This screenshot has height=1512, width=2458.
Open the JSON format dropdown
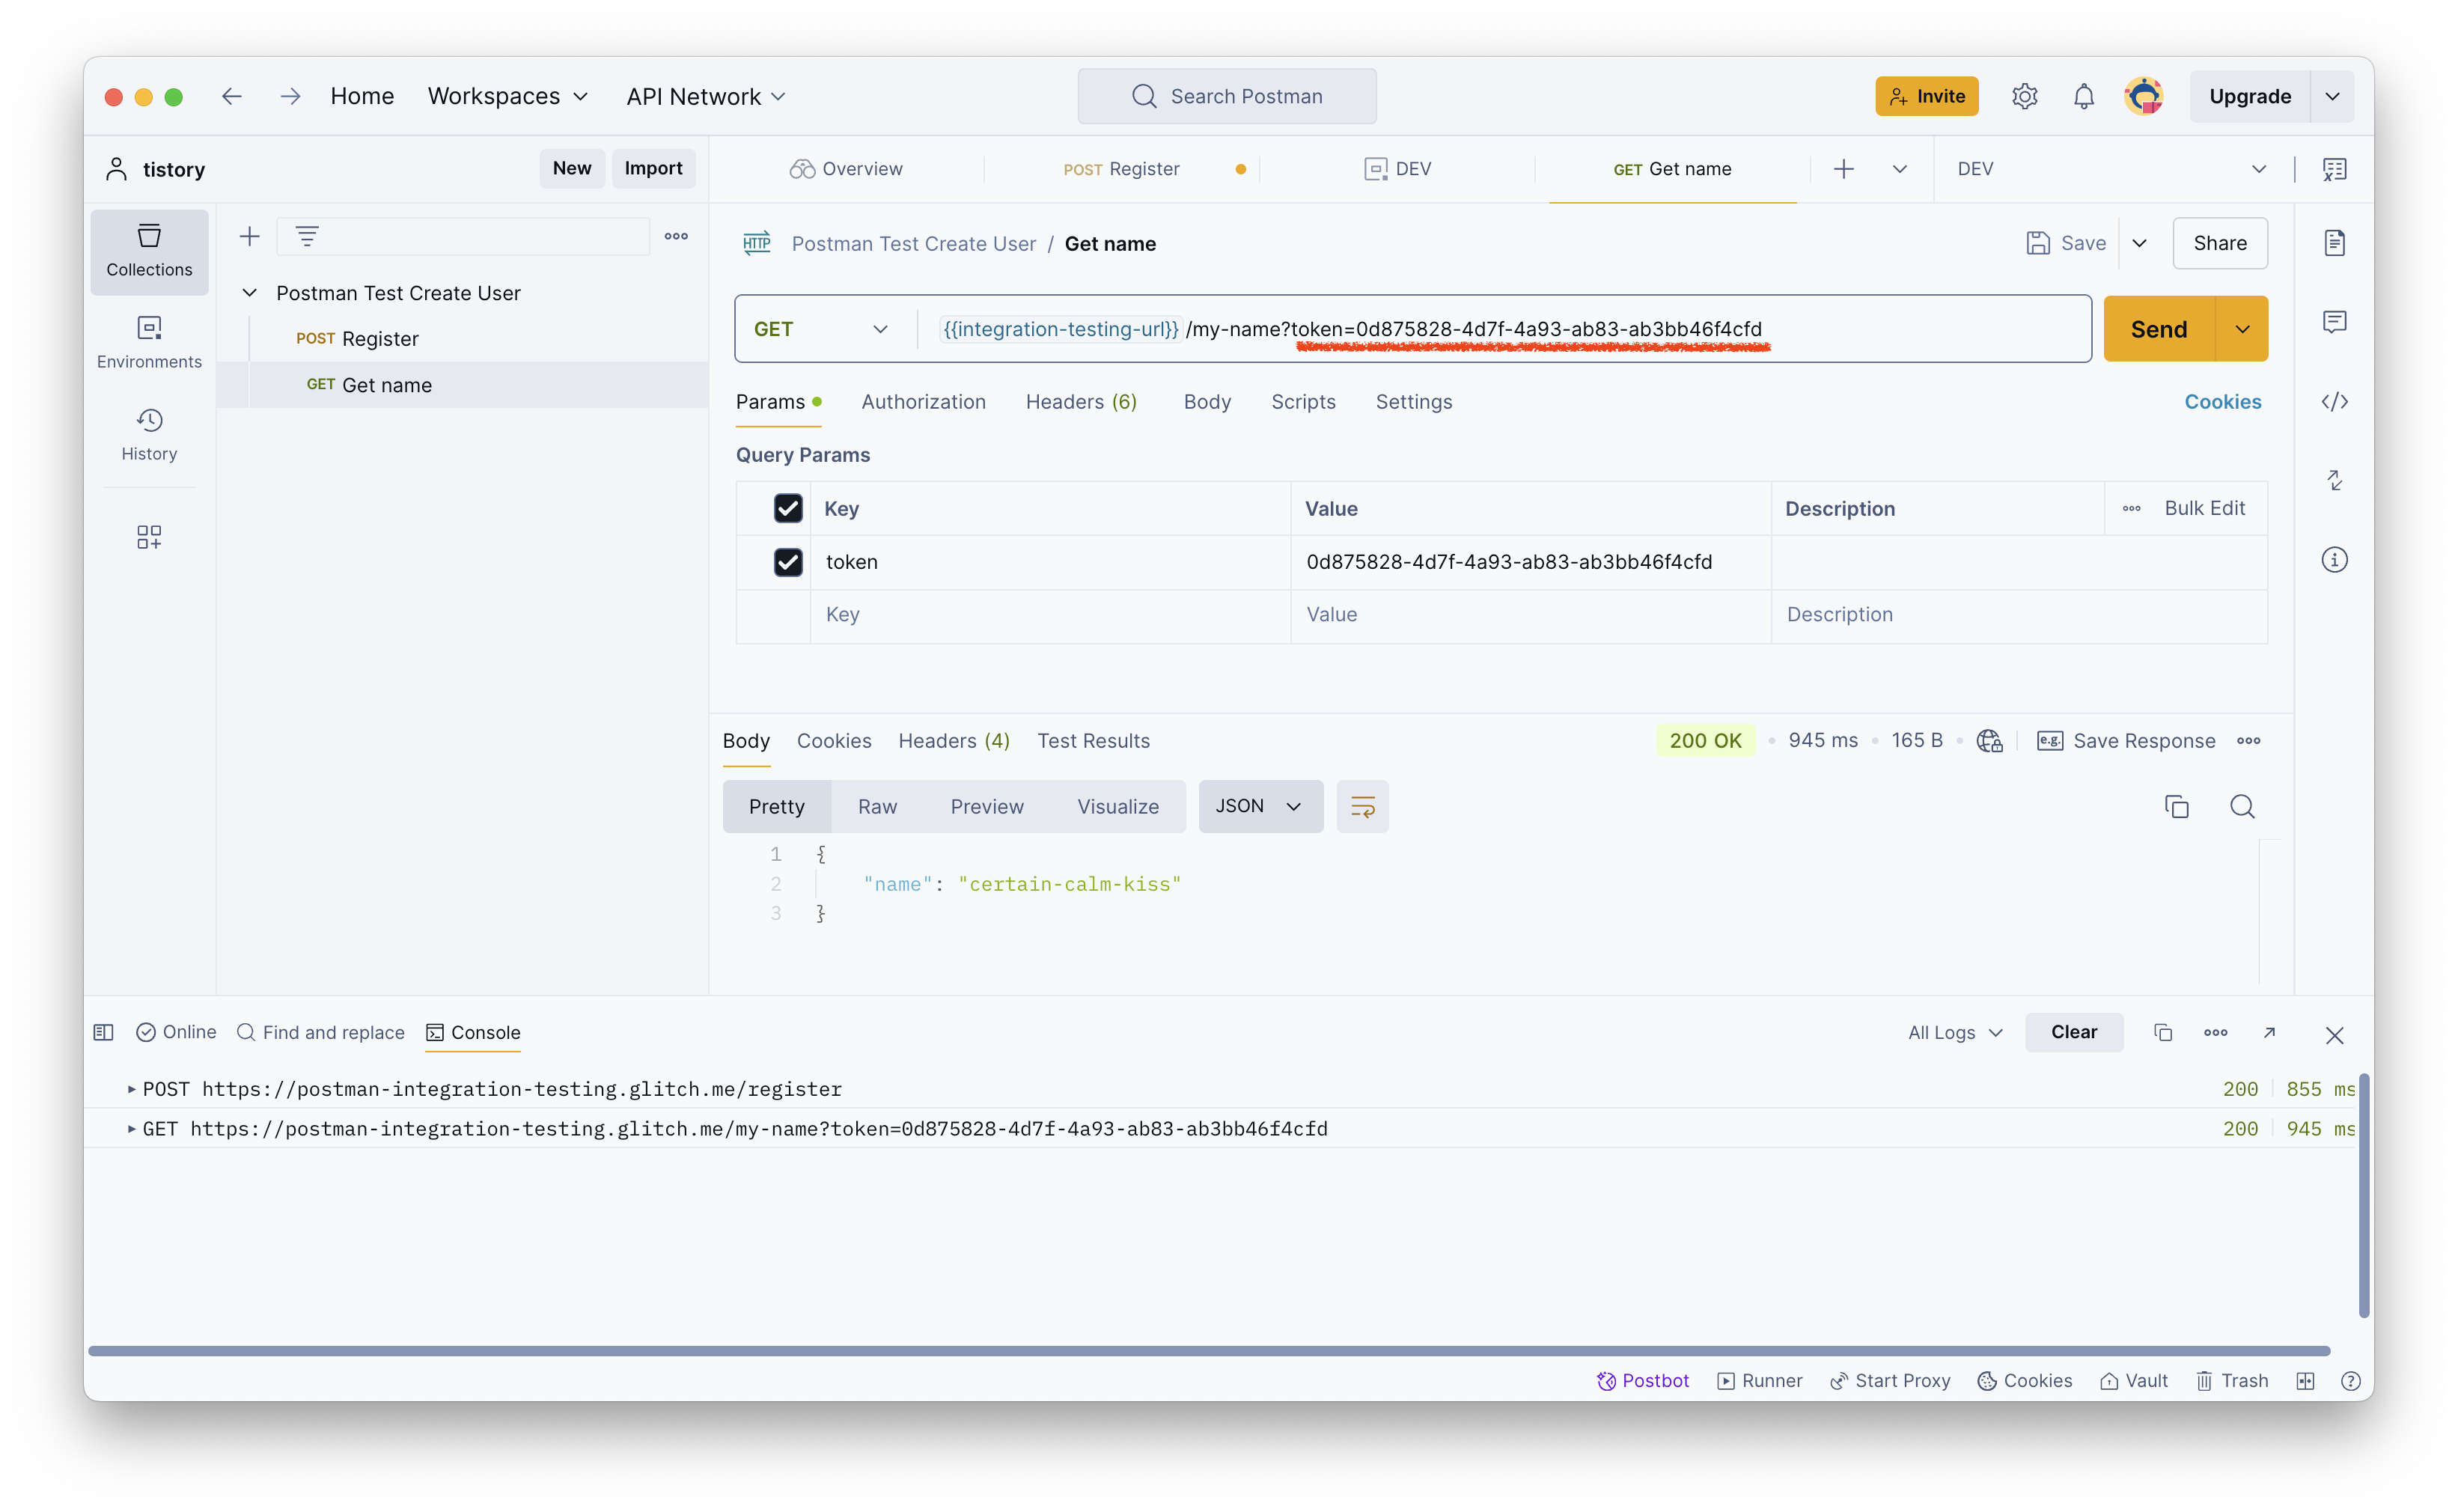pyautogui.click(x=1259, y=807)
